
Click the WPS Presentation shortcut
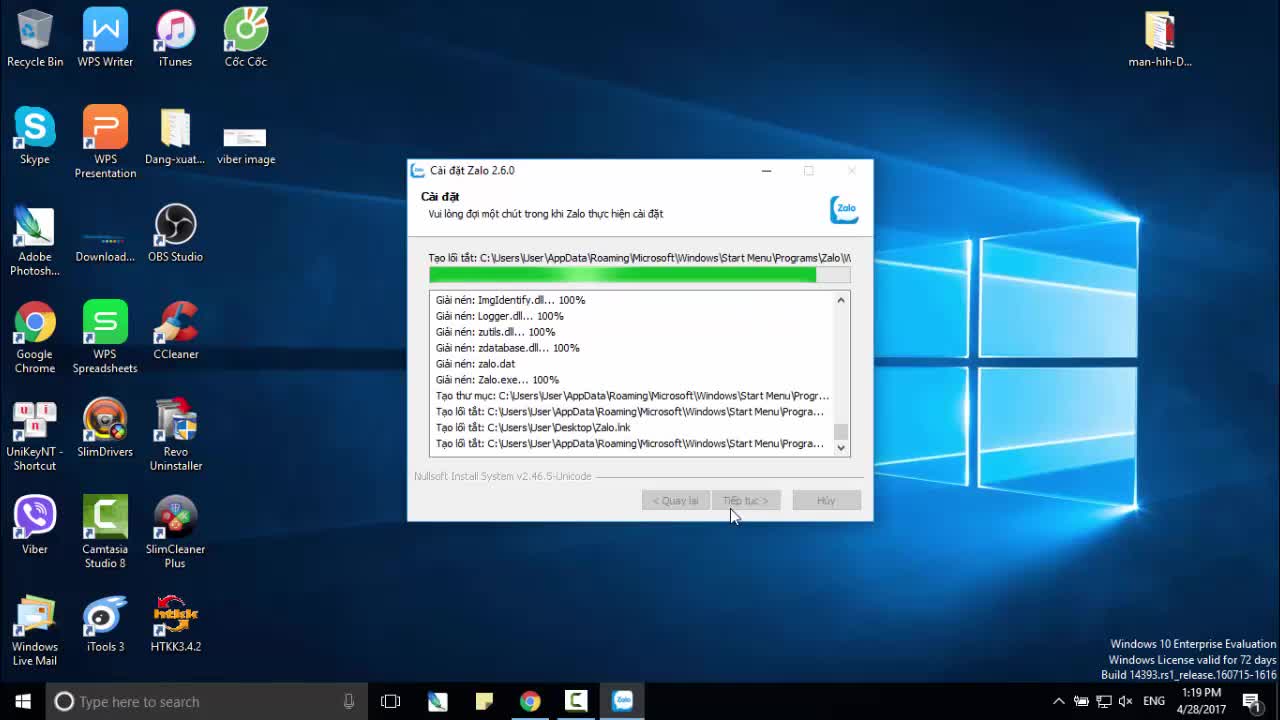click(105, 142)
